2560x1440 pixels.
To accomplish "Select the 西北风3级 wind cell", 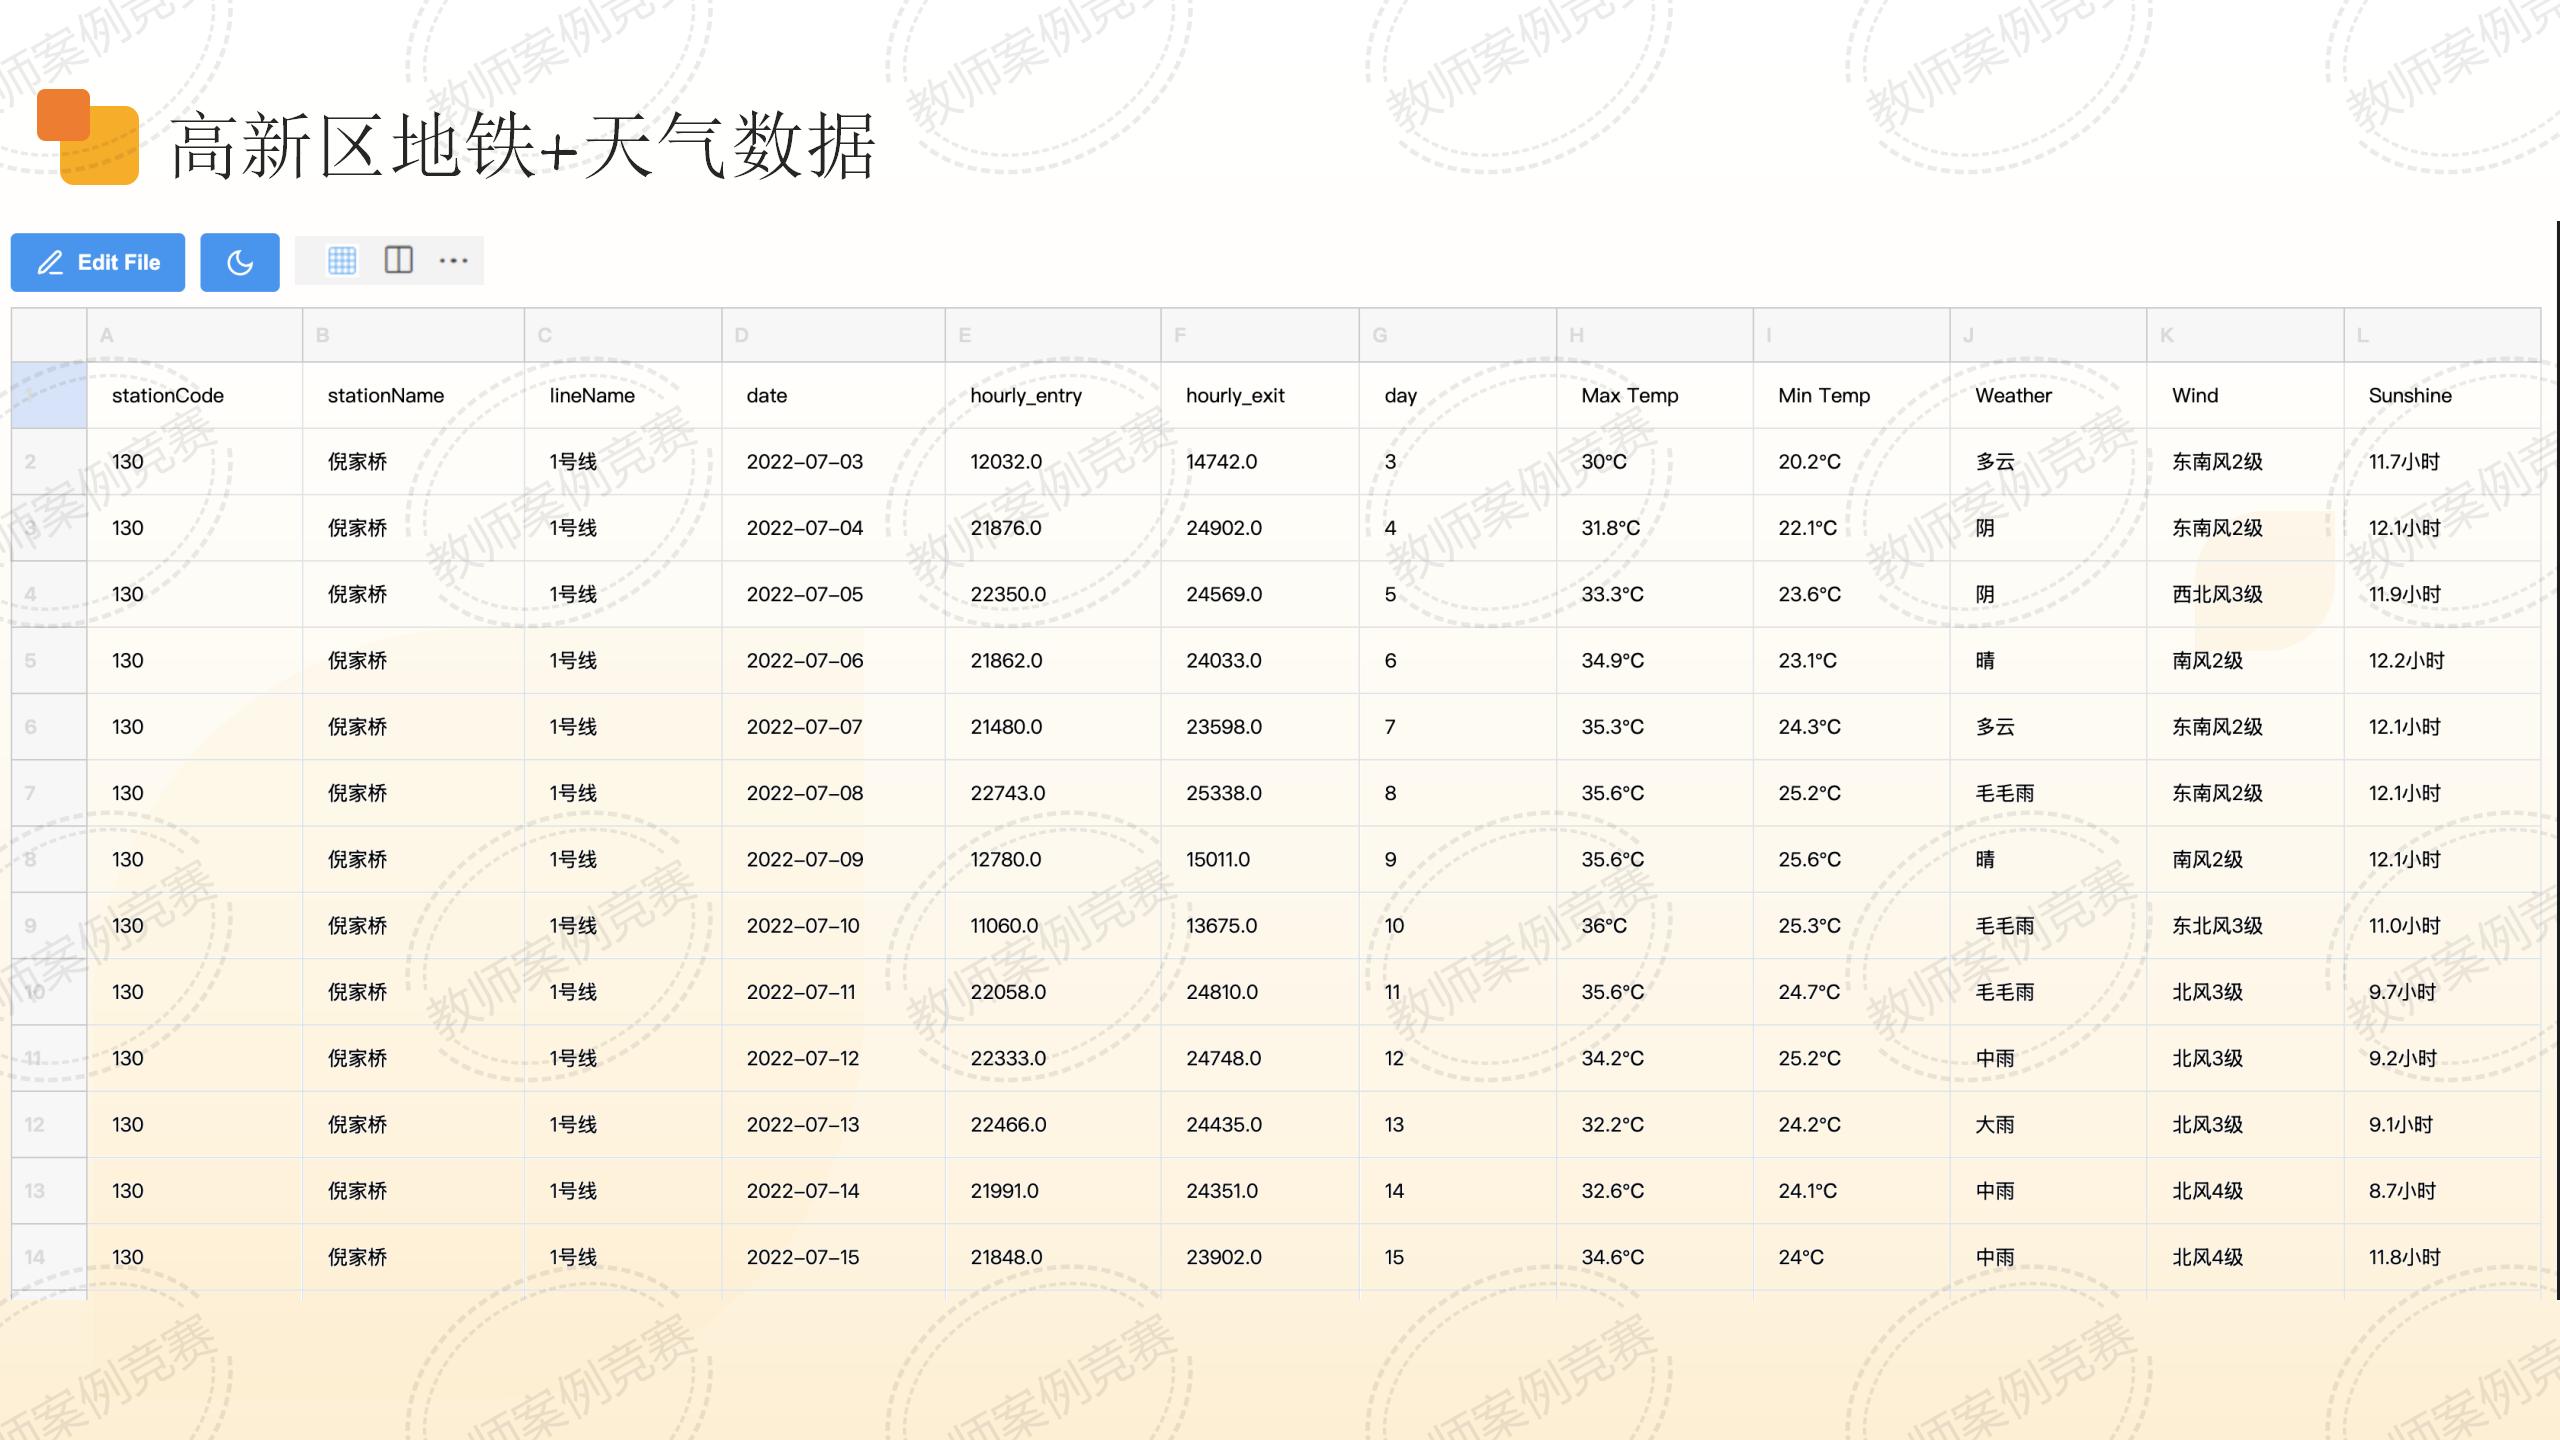I will point(2217,594).
